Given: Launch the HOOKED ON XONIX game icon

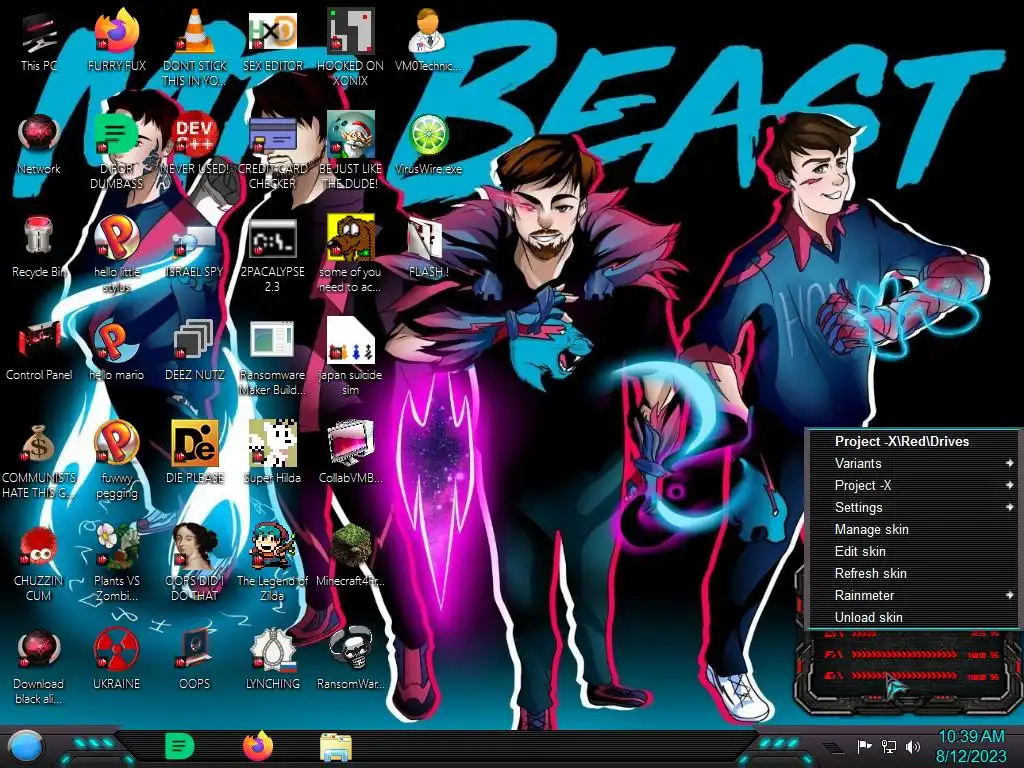Looking at the screenshot, I should [350, 46].
